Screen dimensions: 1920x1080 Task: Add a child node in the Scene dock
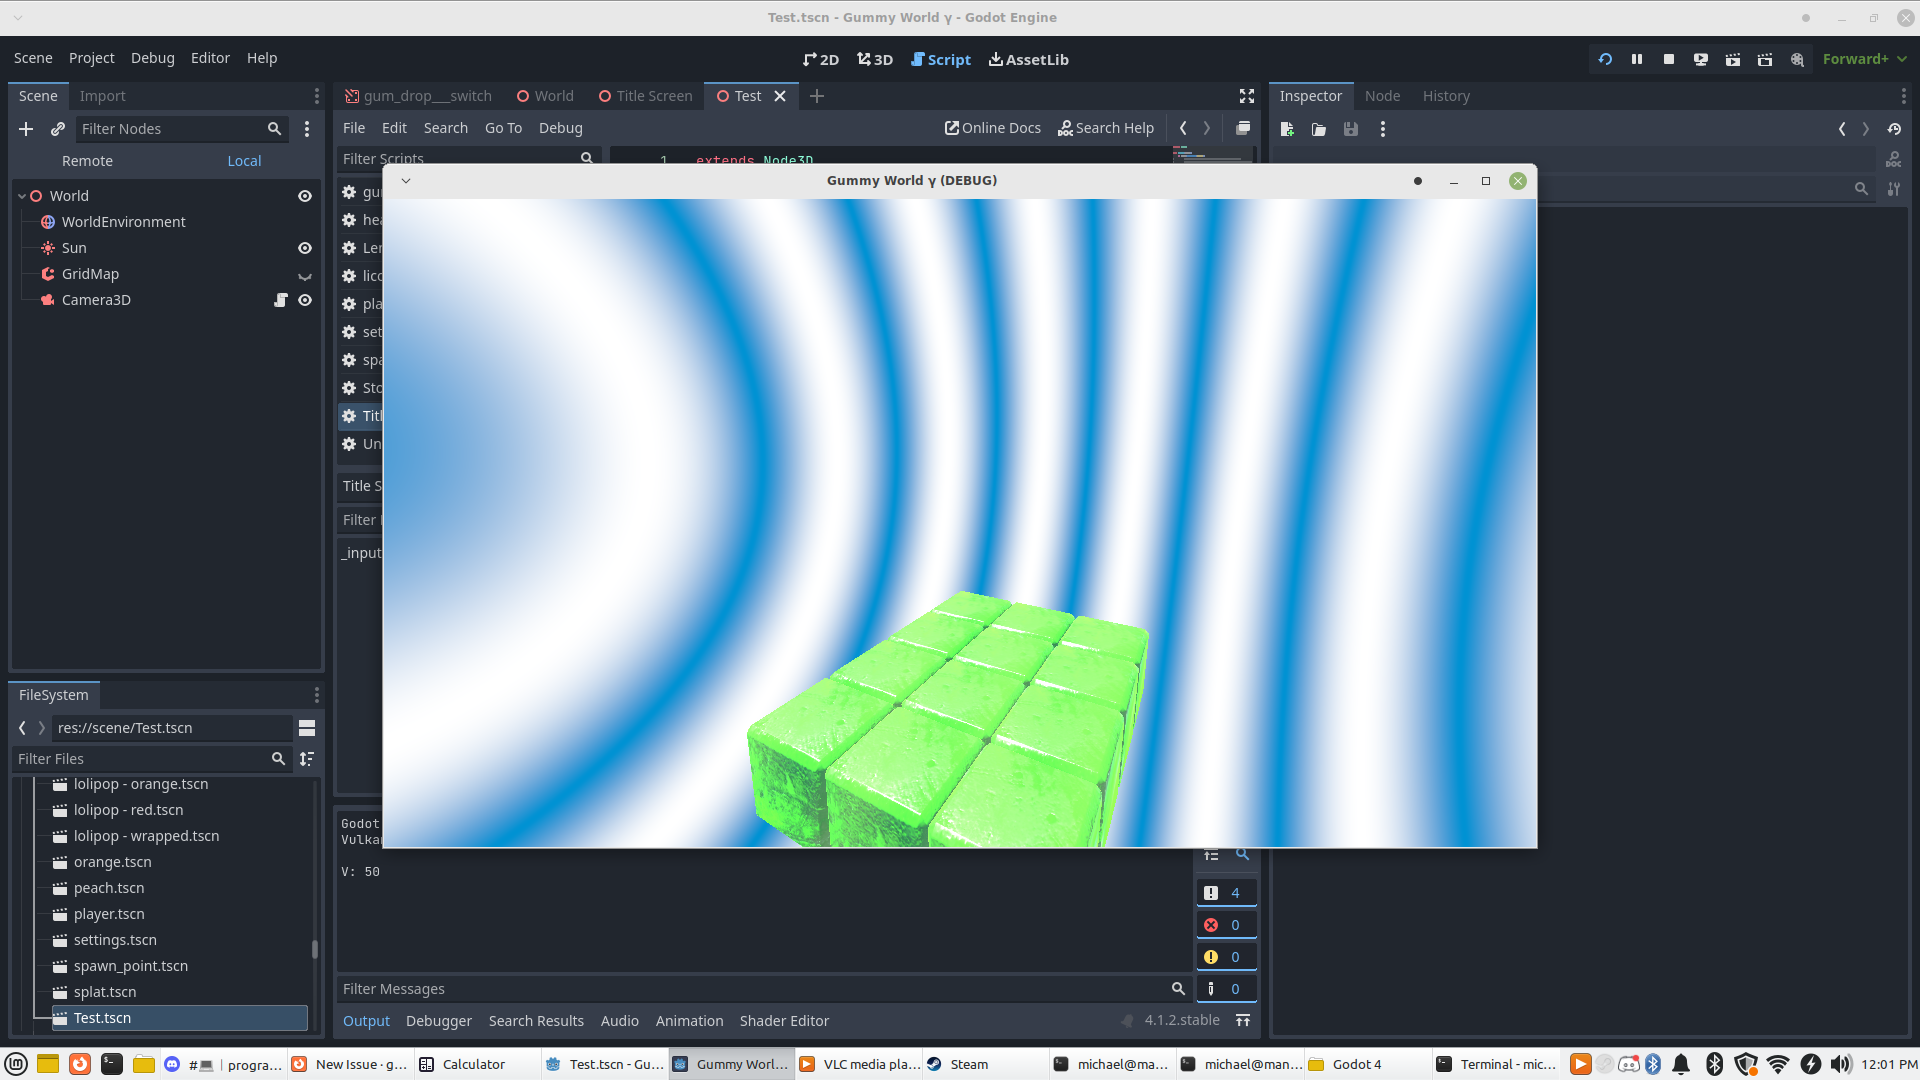[x=26, y=129]
